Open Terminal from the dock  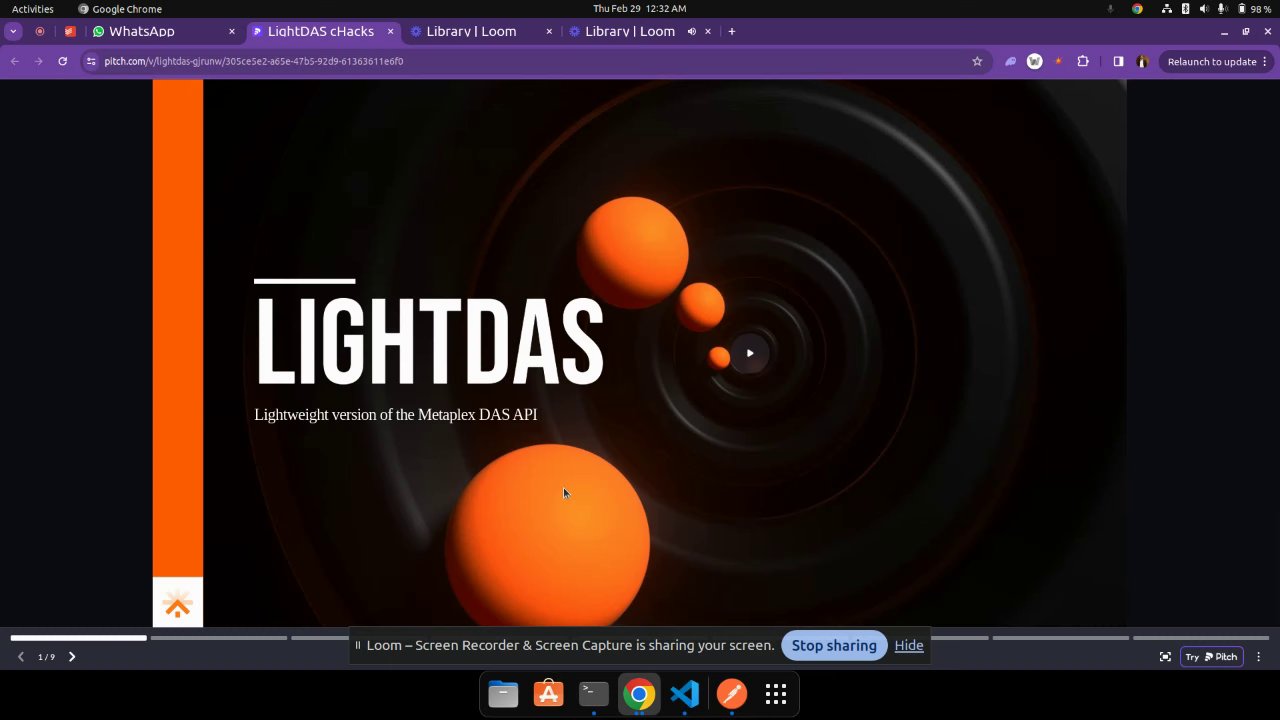(594, 694)
